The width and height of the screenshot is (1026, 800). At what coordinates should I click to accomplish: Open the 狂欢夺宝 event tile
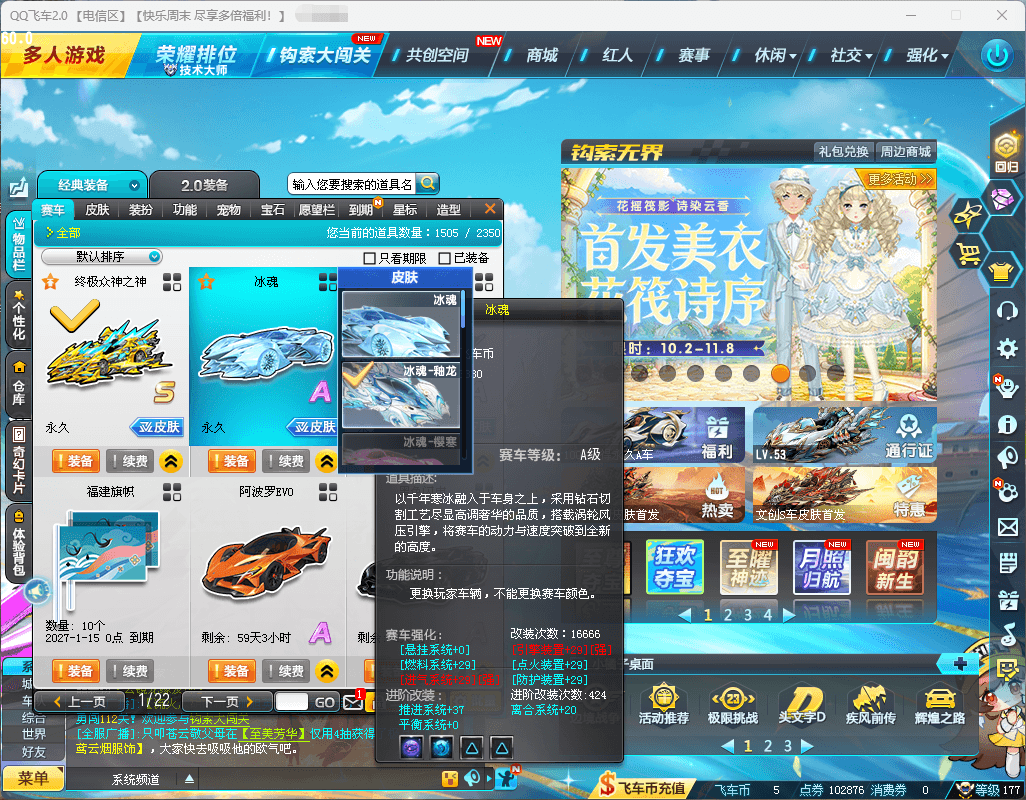click(x=675, y=566)
